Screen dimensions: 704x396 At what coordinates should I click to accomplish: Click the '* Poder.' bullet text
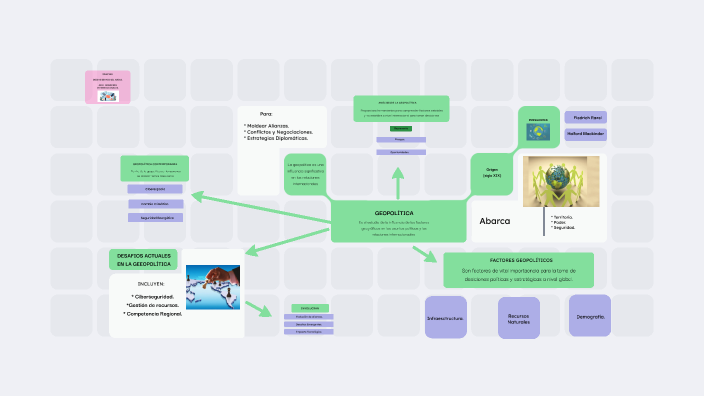click(559, 223)
